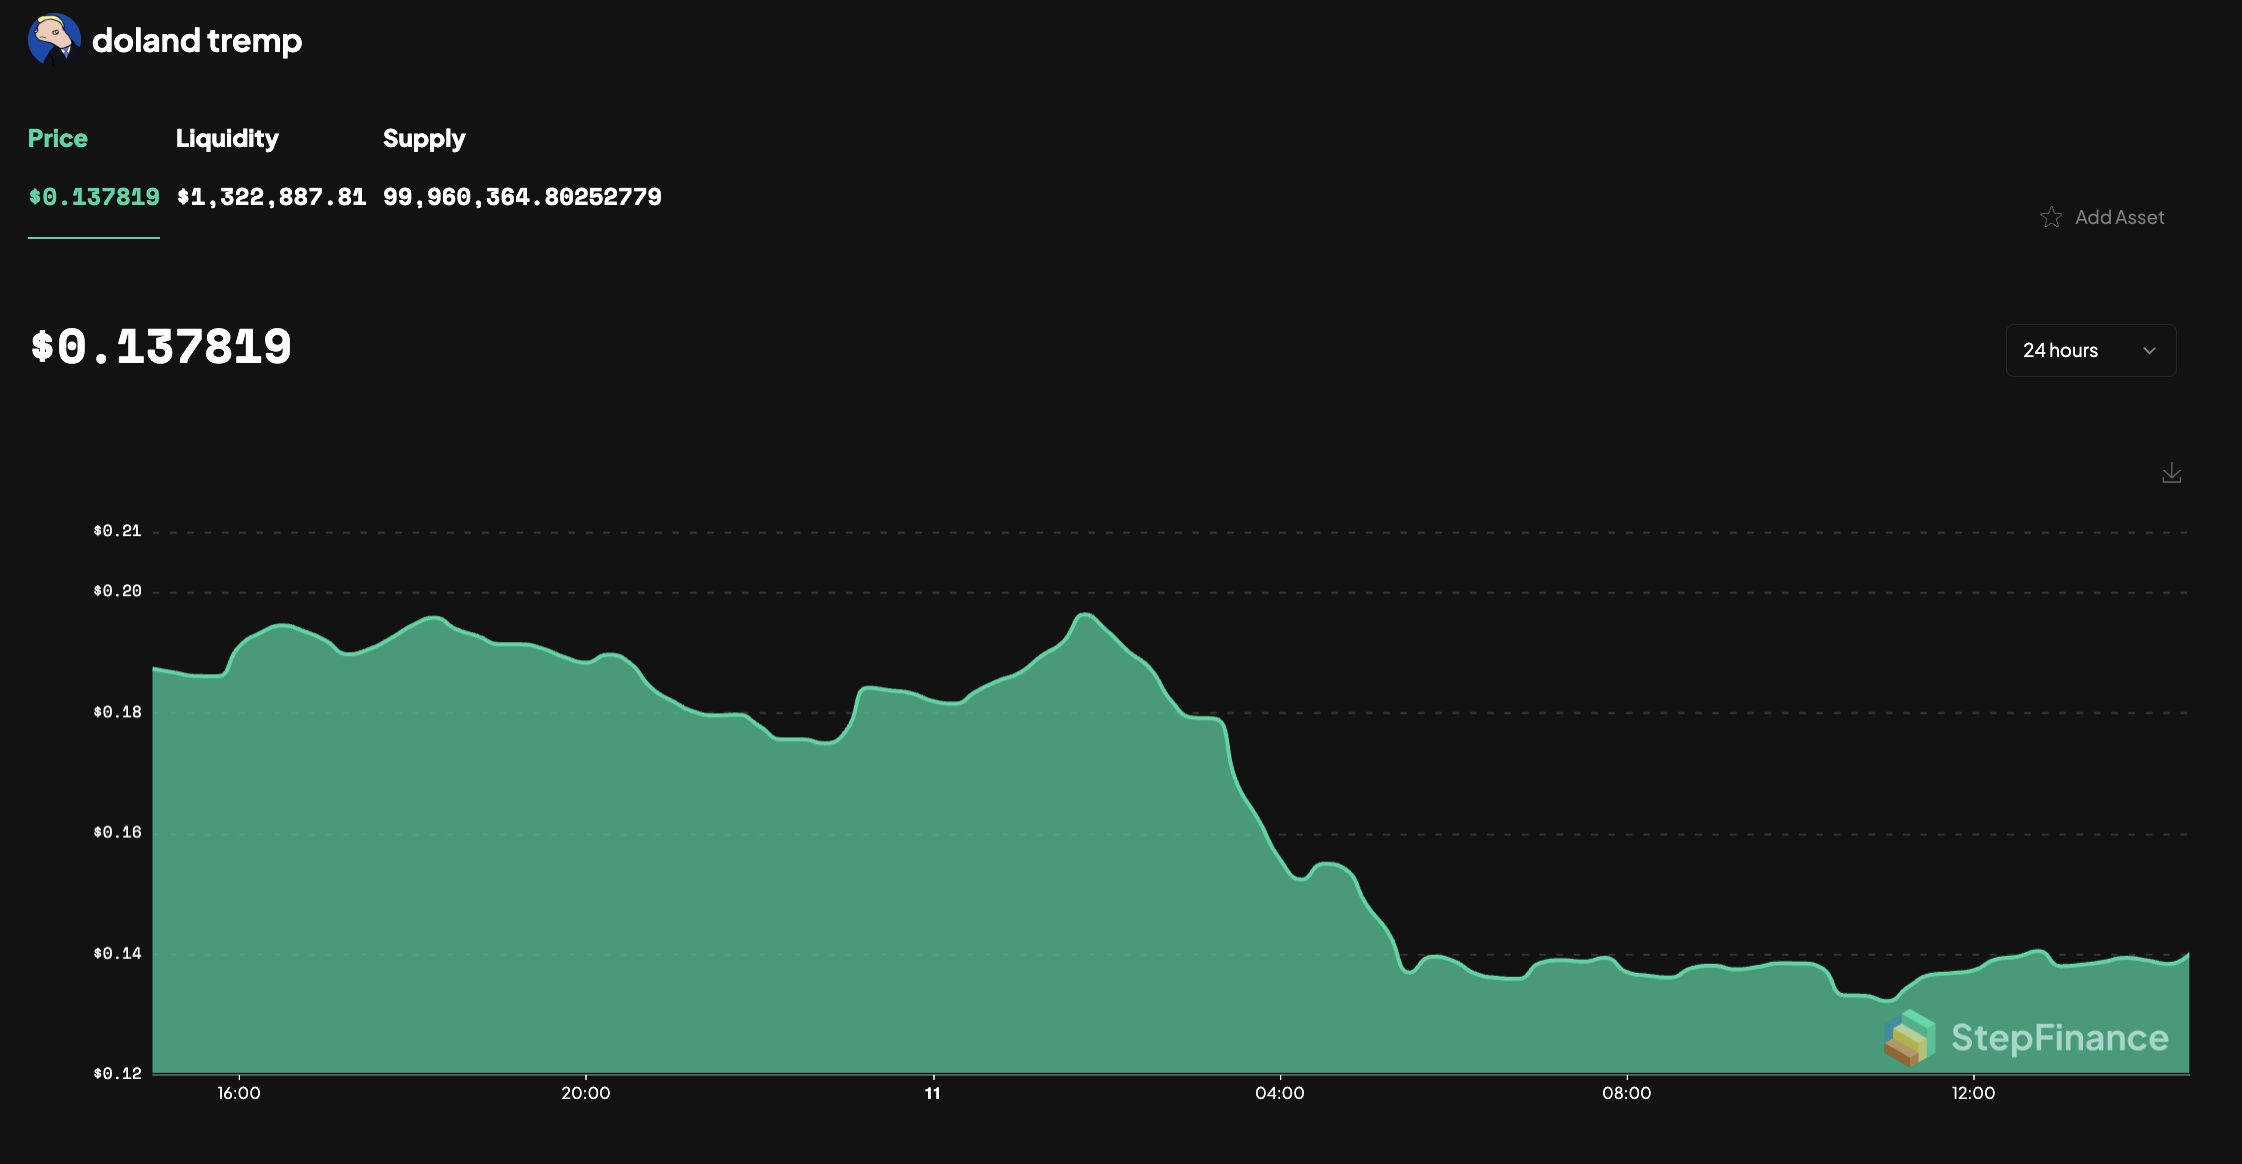Click the StepFinance watermark text
This screenshot has width=2242, height=1164.
pos(2059,1038)
